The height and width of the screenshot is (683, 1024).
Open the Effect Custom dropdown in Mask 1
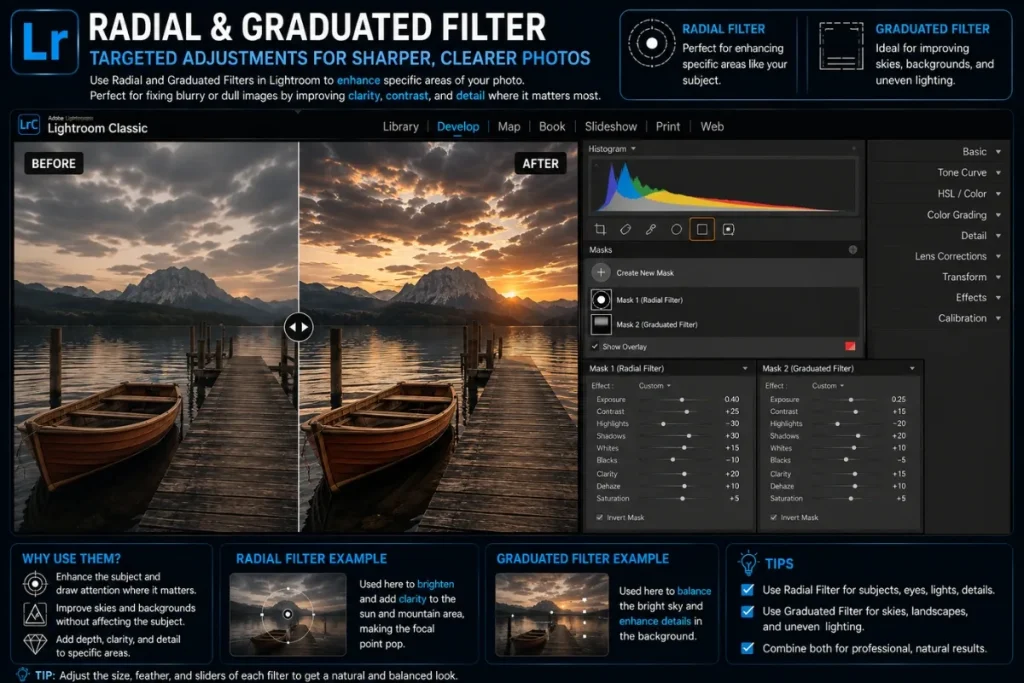point(654,386)
